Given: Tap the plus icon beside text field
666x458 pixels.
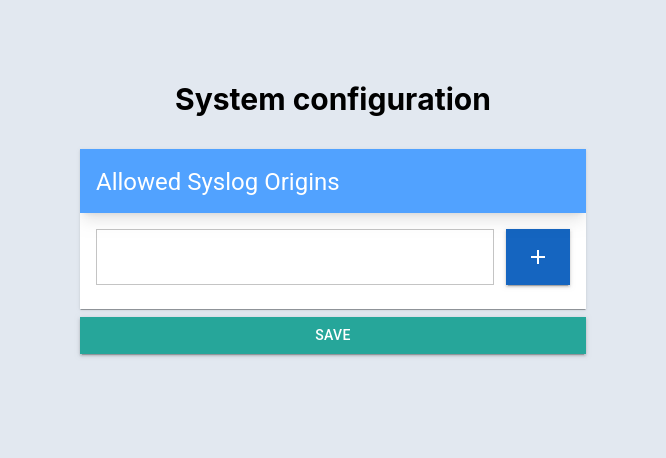Looking at the screenshot, I should click(x=538, y=257).
